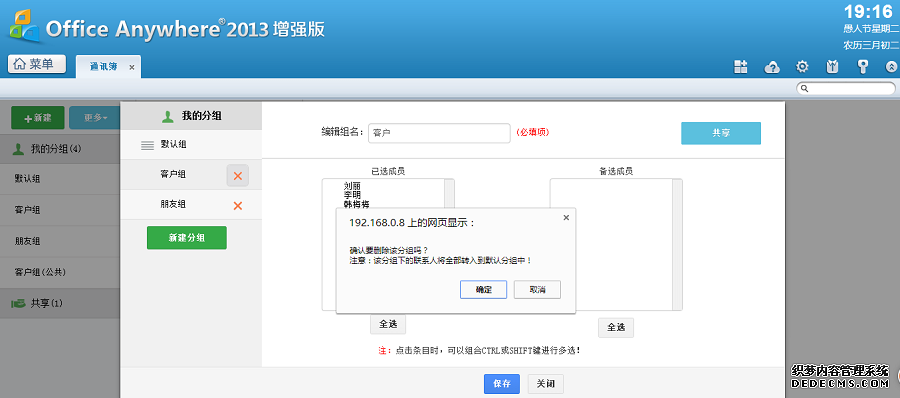Click drag-handle icon beside 默认组
Screen dimensions: 900x398
click(148, 146)
